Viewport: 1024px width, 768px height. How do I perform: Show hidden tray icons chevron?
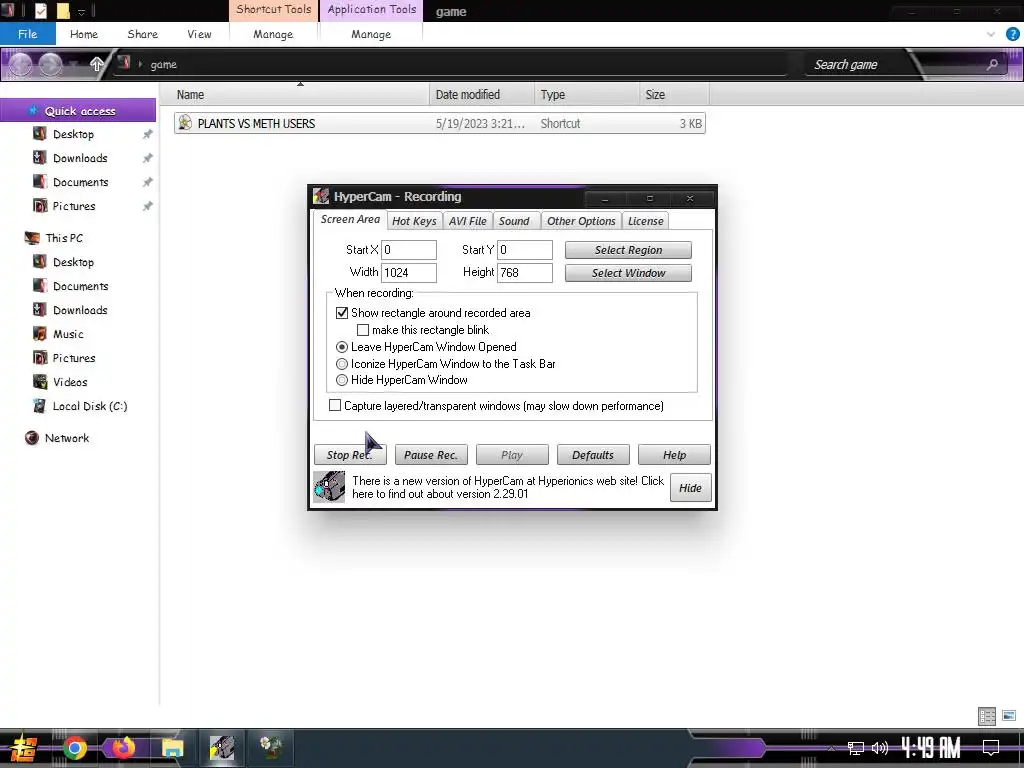[x=831, y=748]
